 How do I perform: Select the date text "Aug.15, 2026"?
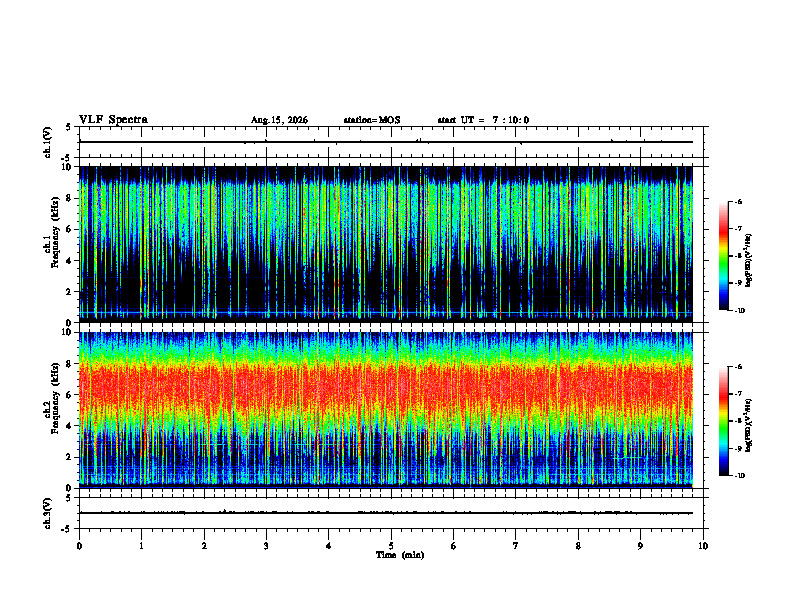point(279,120)
